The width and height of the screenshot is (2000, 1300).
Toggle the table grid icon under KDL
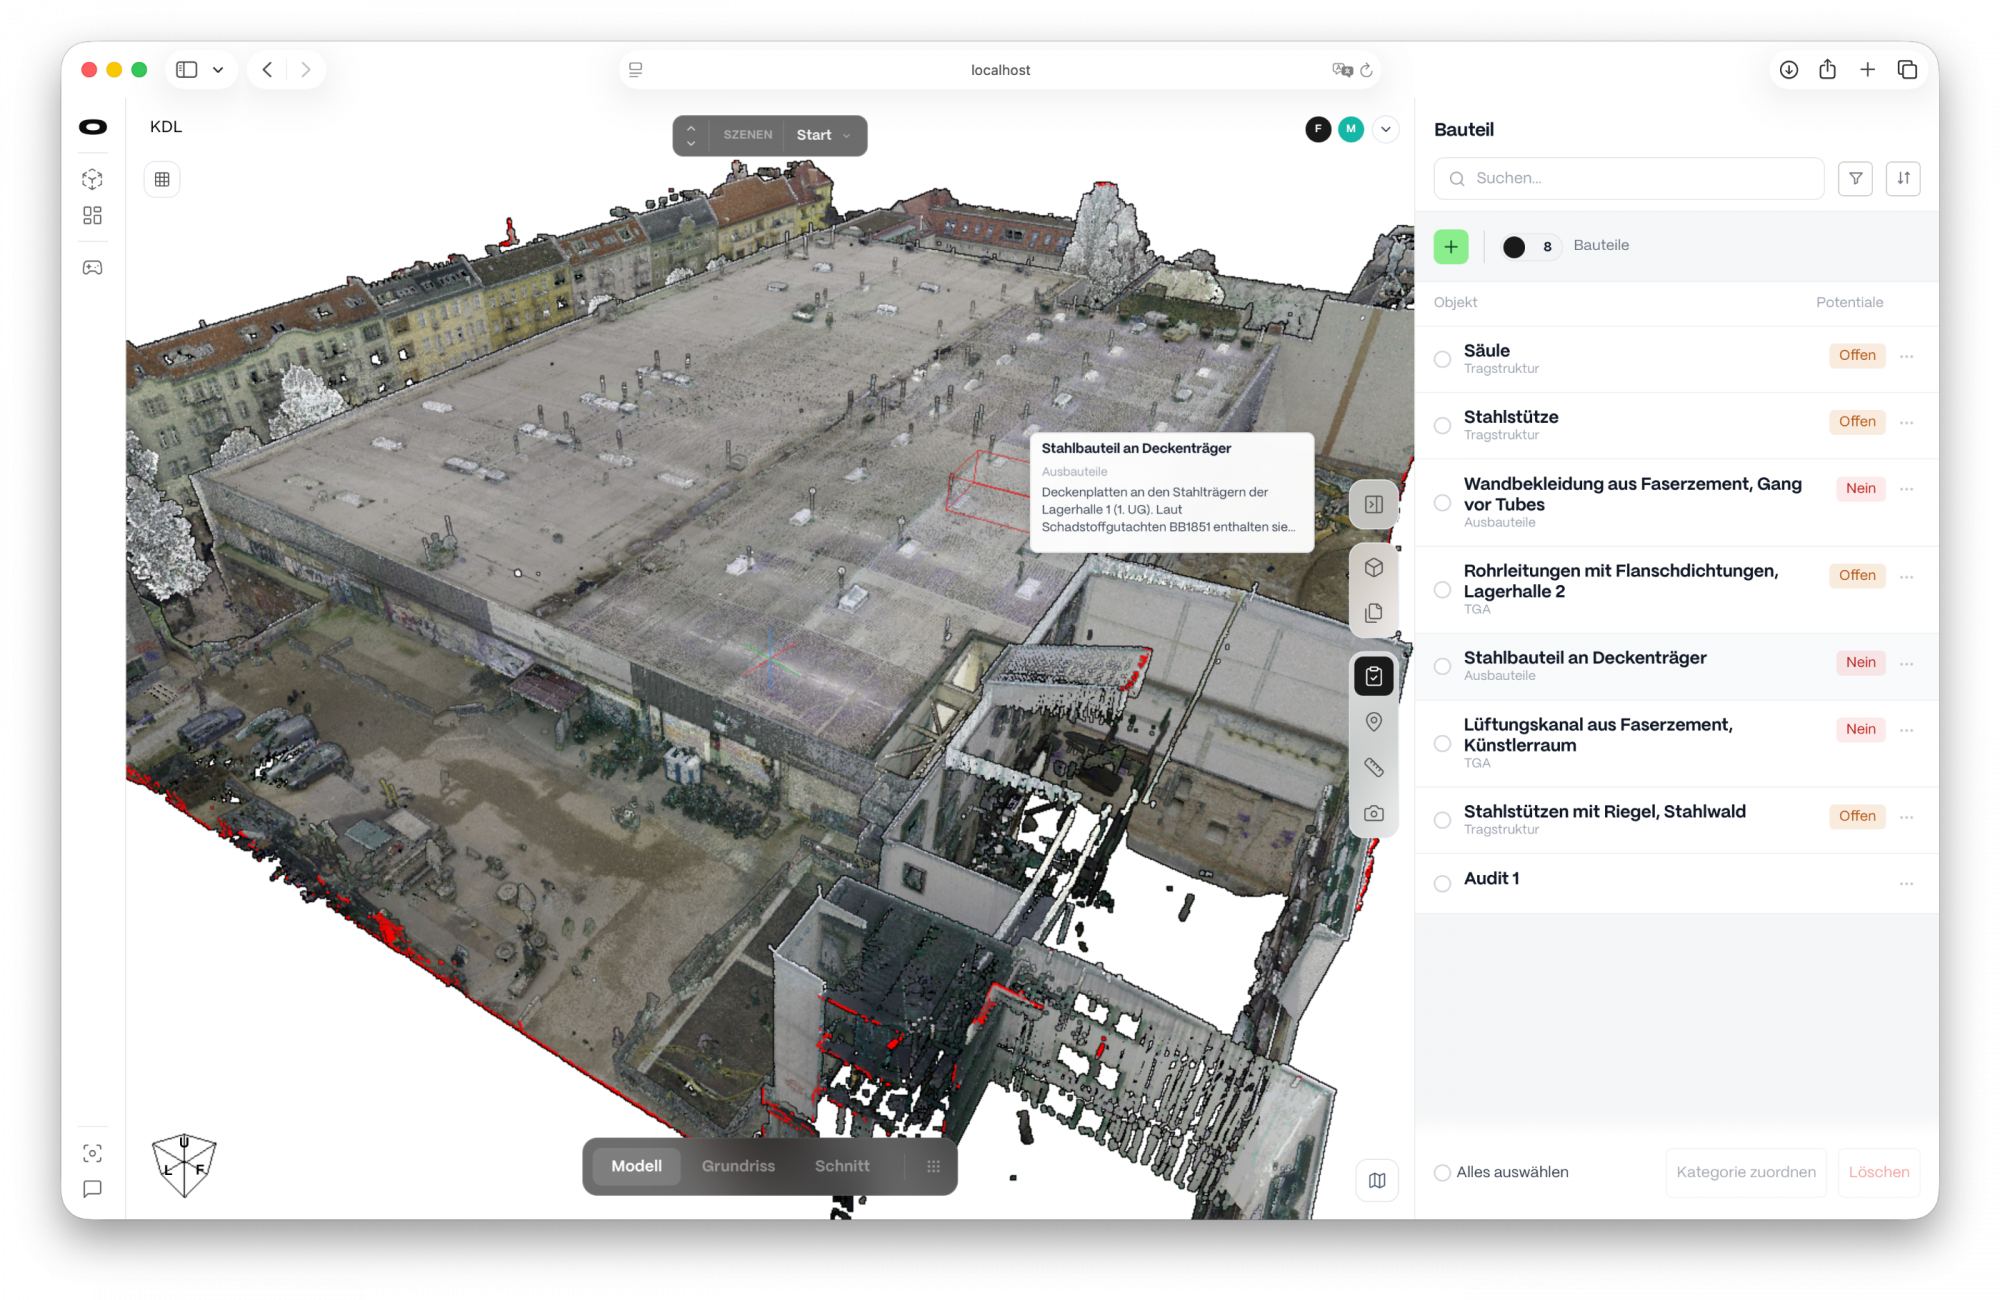(162, 179)
